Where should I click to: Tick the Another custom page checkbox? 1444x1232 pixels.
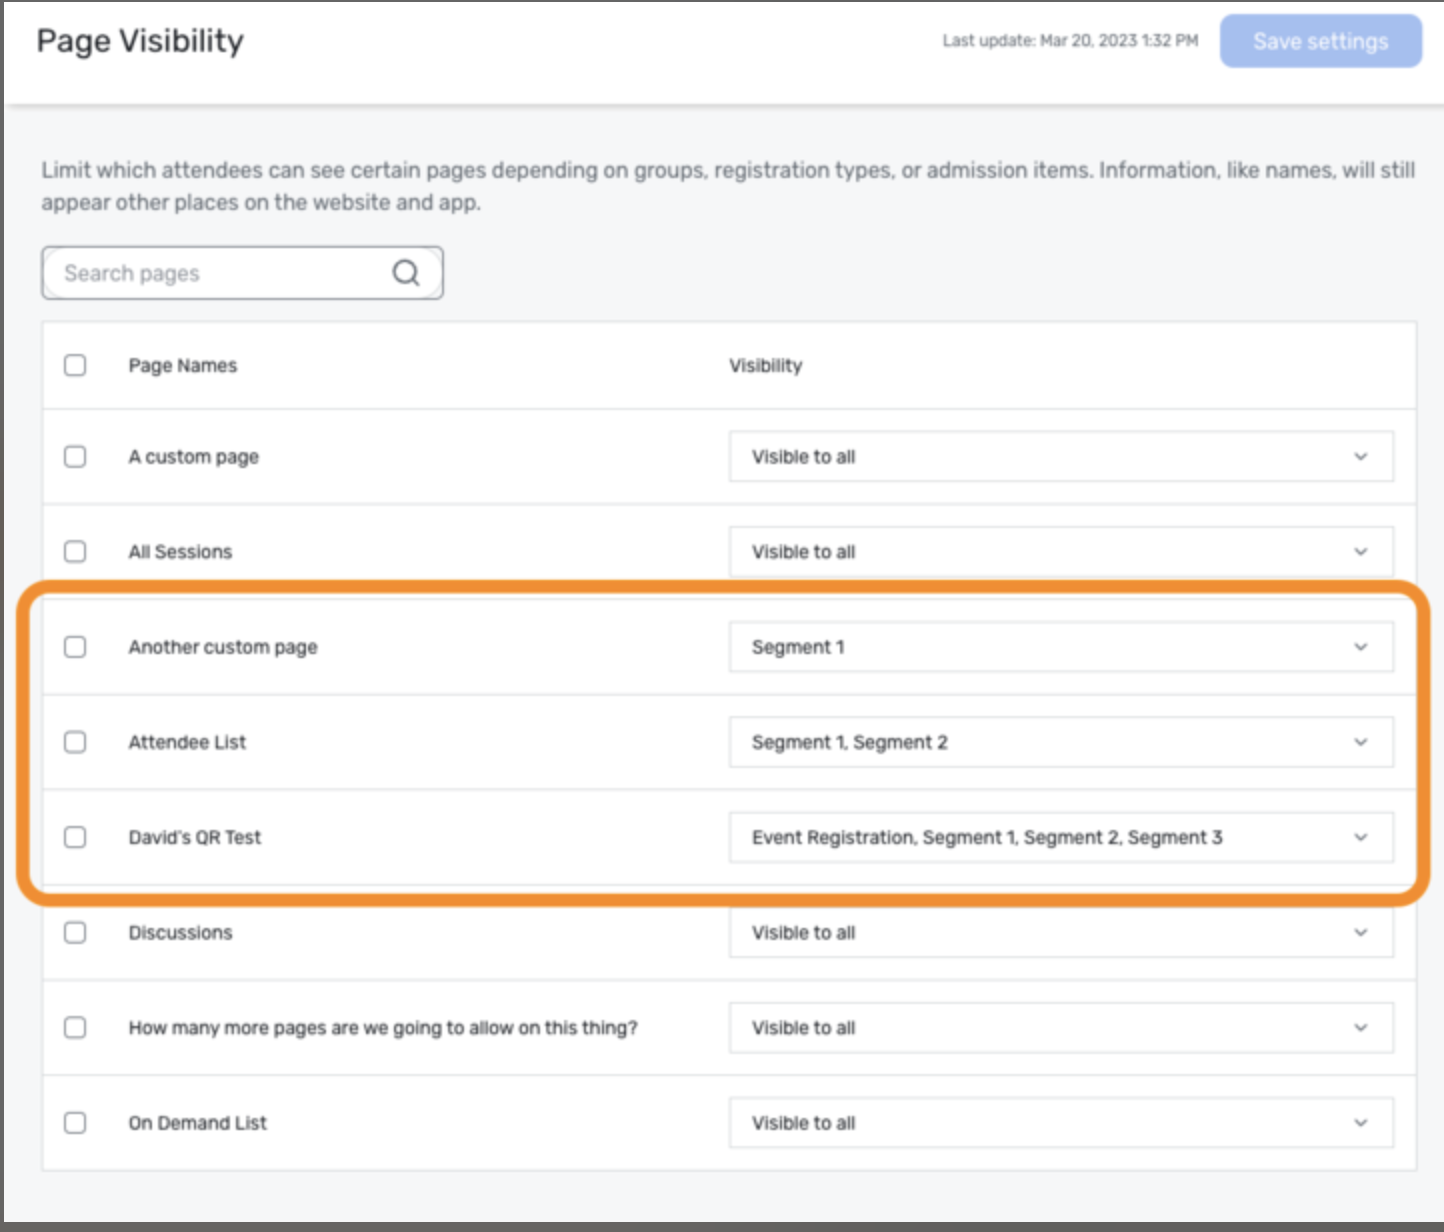click(75, 647)
